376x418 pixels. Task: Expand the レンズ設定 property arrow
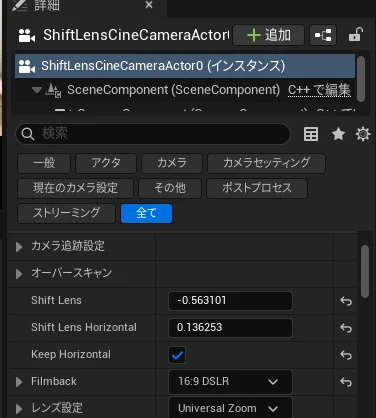point(19,409)
